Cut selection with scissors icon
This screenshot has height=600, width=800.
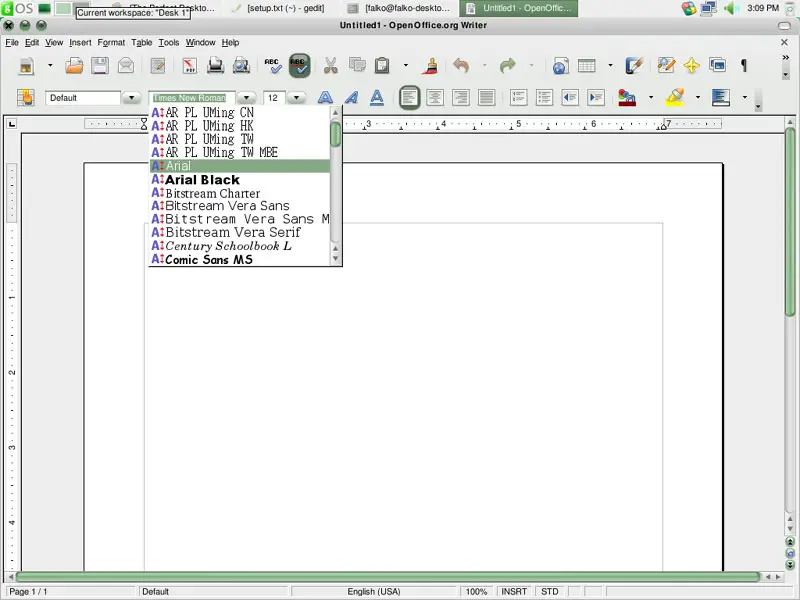(331, 66)
